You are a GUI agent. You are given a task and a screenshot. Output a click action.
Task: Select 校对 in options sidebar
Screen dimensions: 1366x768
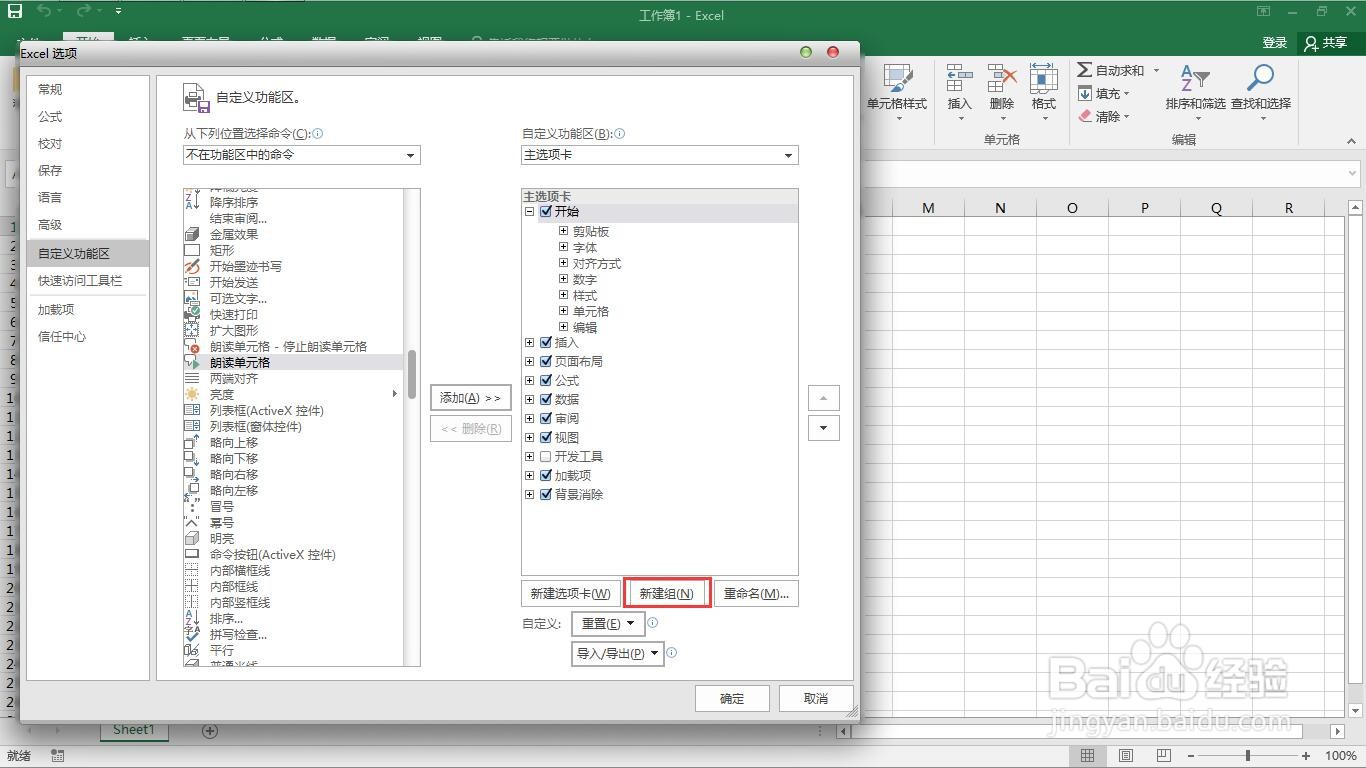pyautogui.click(x=87, y=143)
